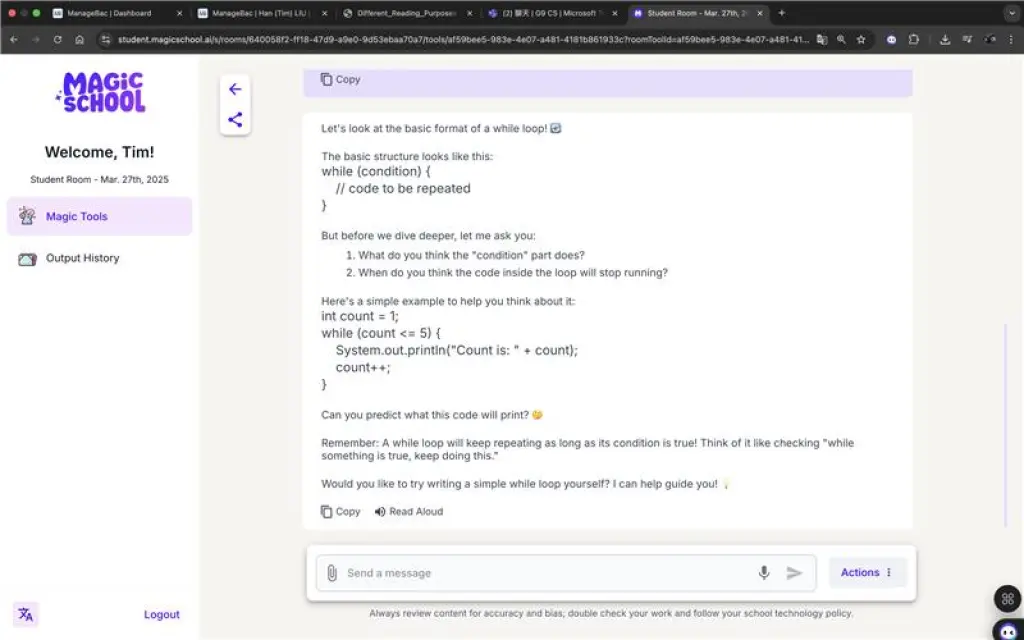1024x640 pixels.
Task: Bookmark page with star icon
Action: (861, 40)
